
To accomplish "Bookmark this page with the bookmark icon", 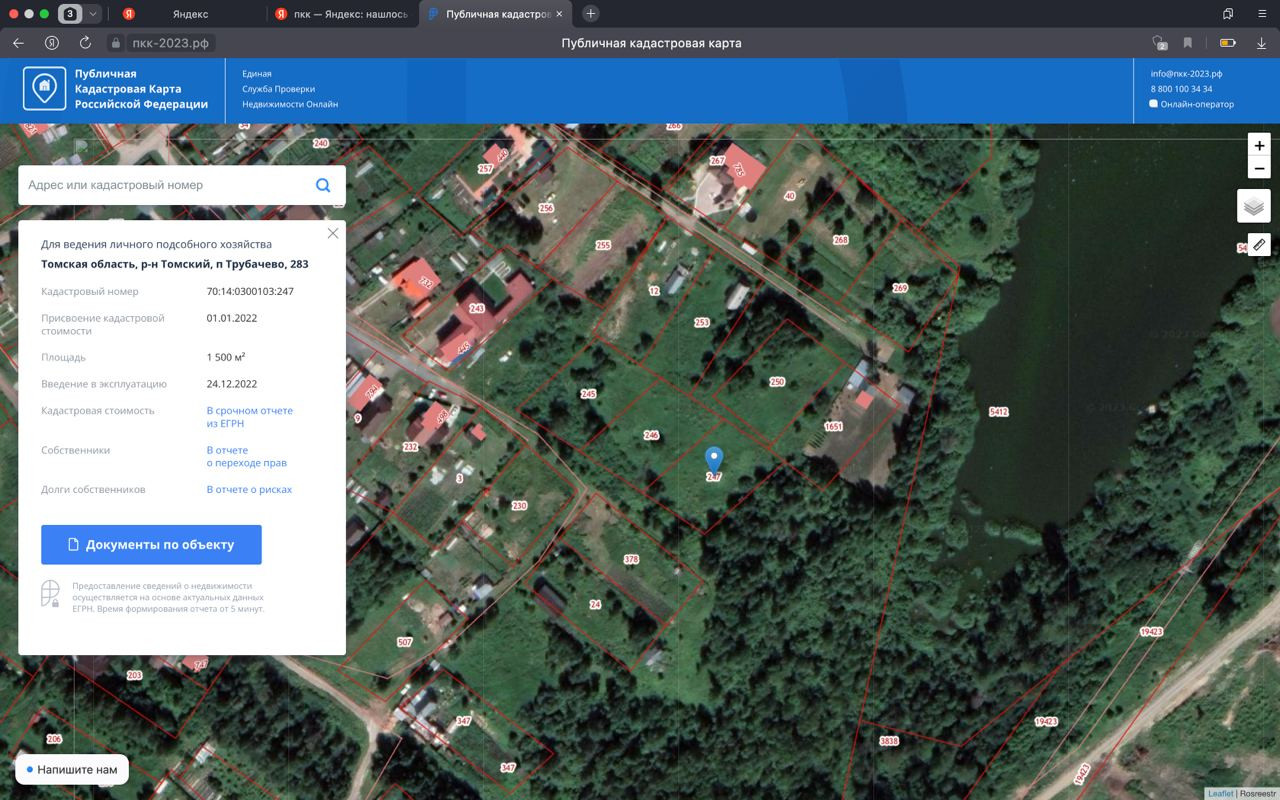I will click(x=1188, y=43).
